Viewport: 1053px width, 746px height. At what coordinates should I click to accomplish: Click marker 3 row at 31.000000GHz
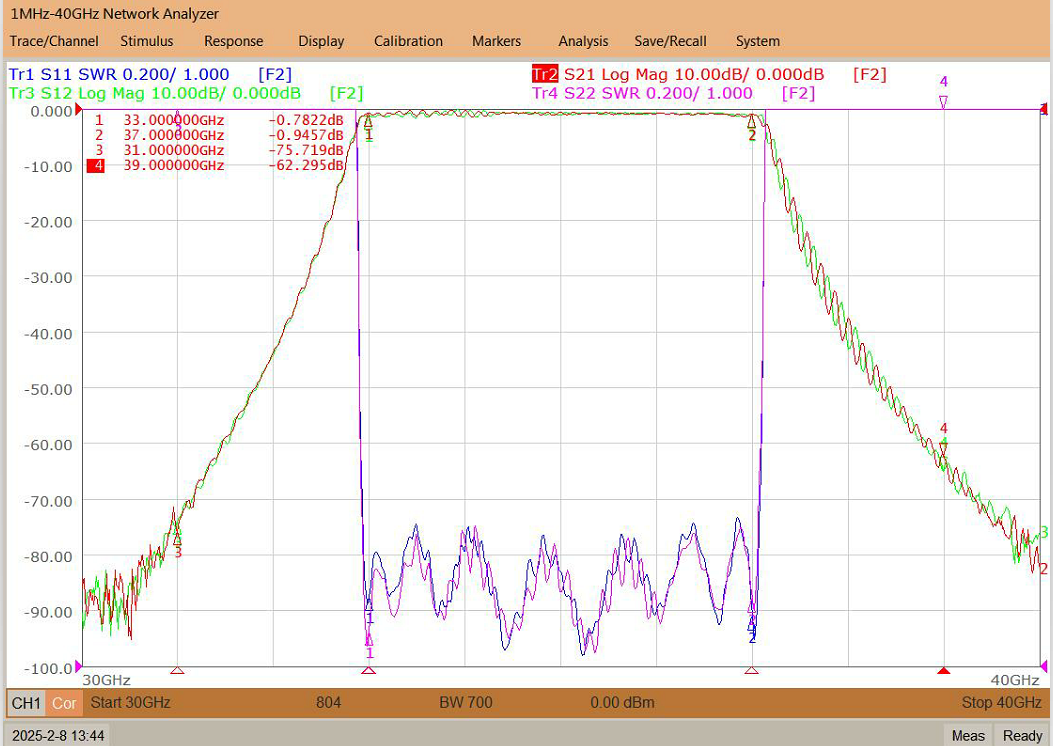coord(219,150)
